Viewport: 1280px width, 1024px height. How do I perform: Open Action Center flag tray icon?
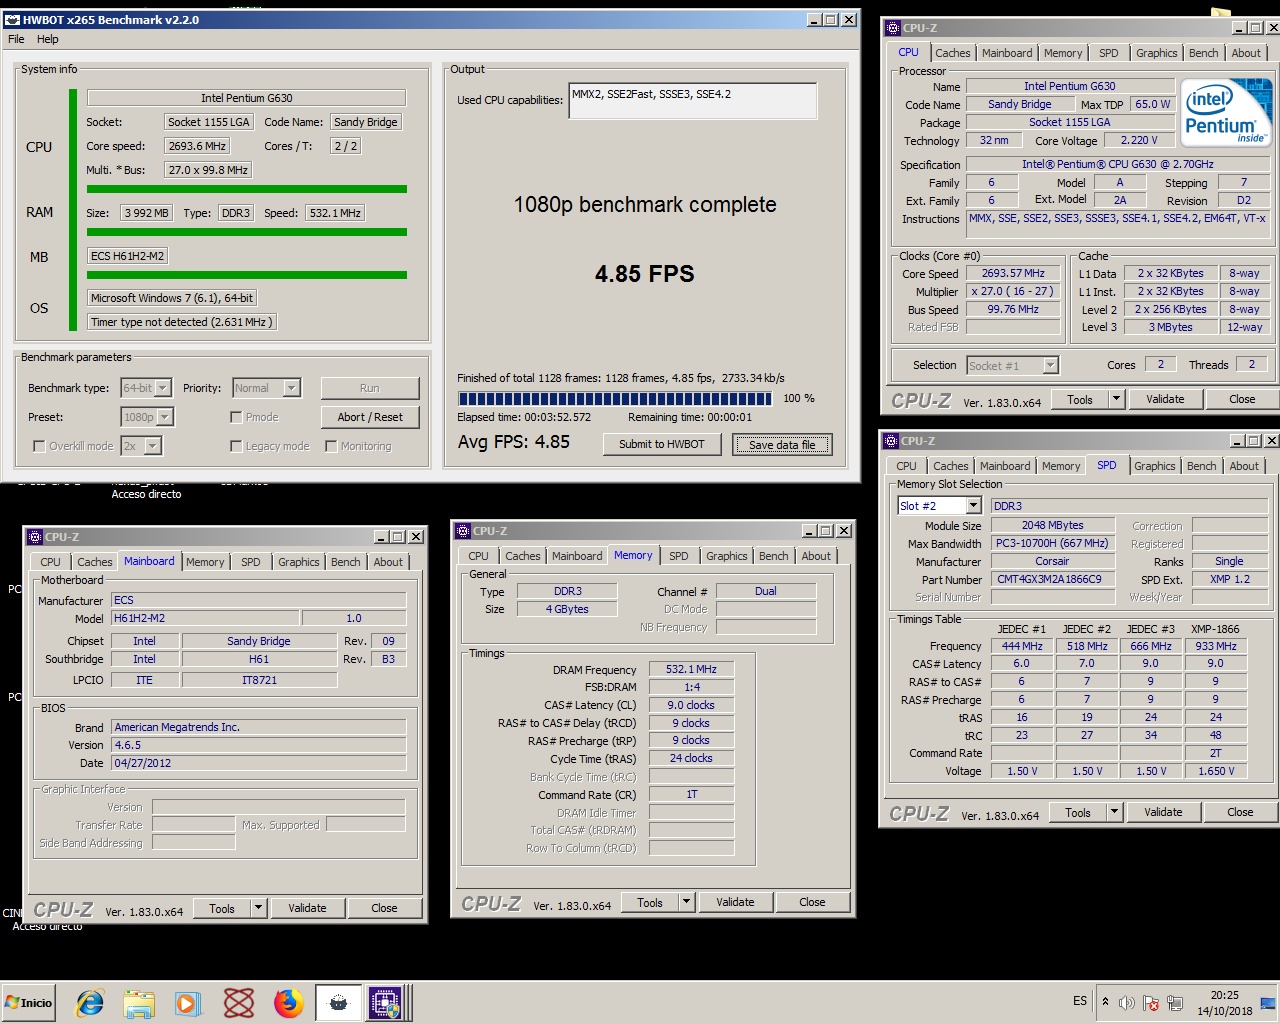click(1151, 1003)
